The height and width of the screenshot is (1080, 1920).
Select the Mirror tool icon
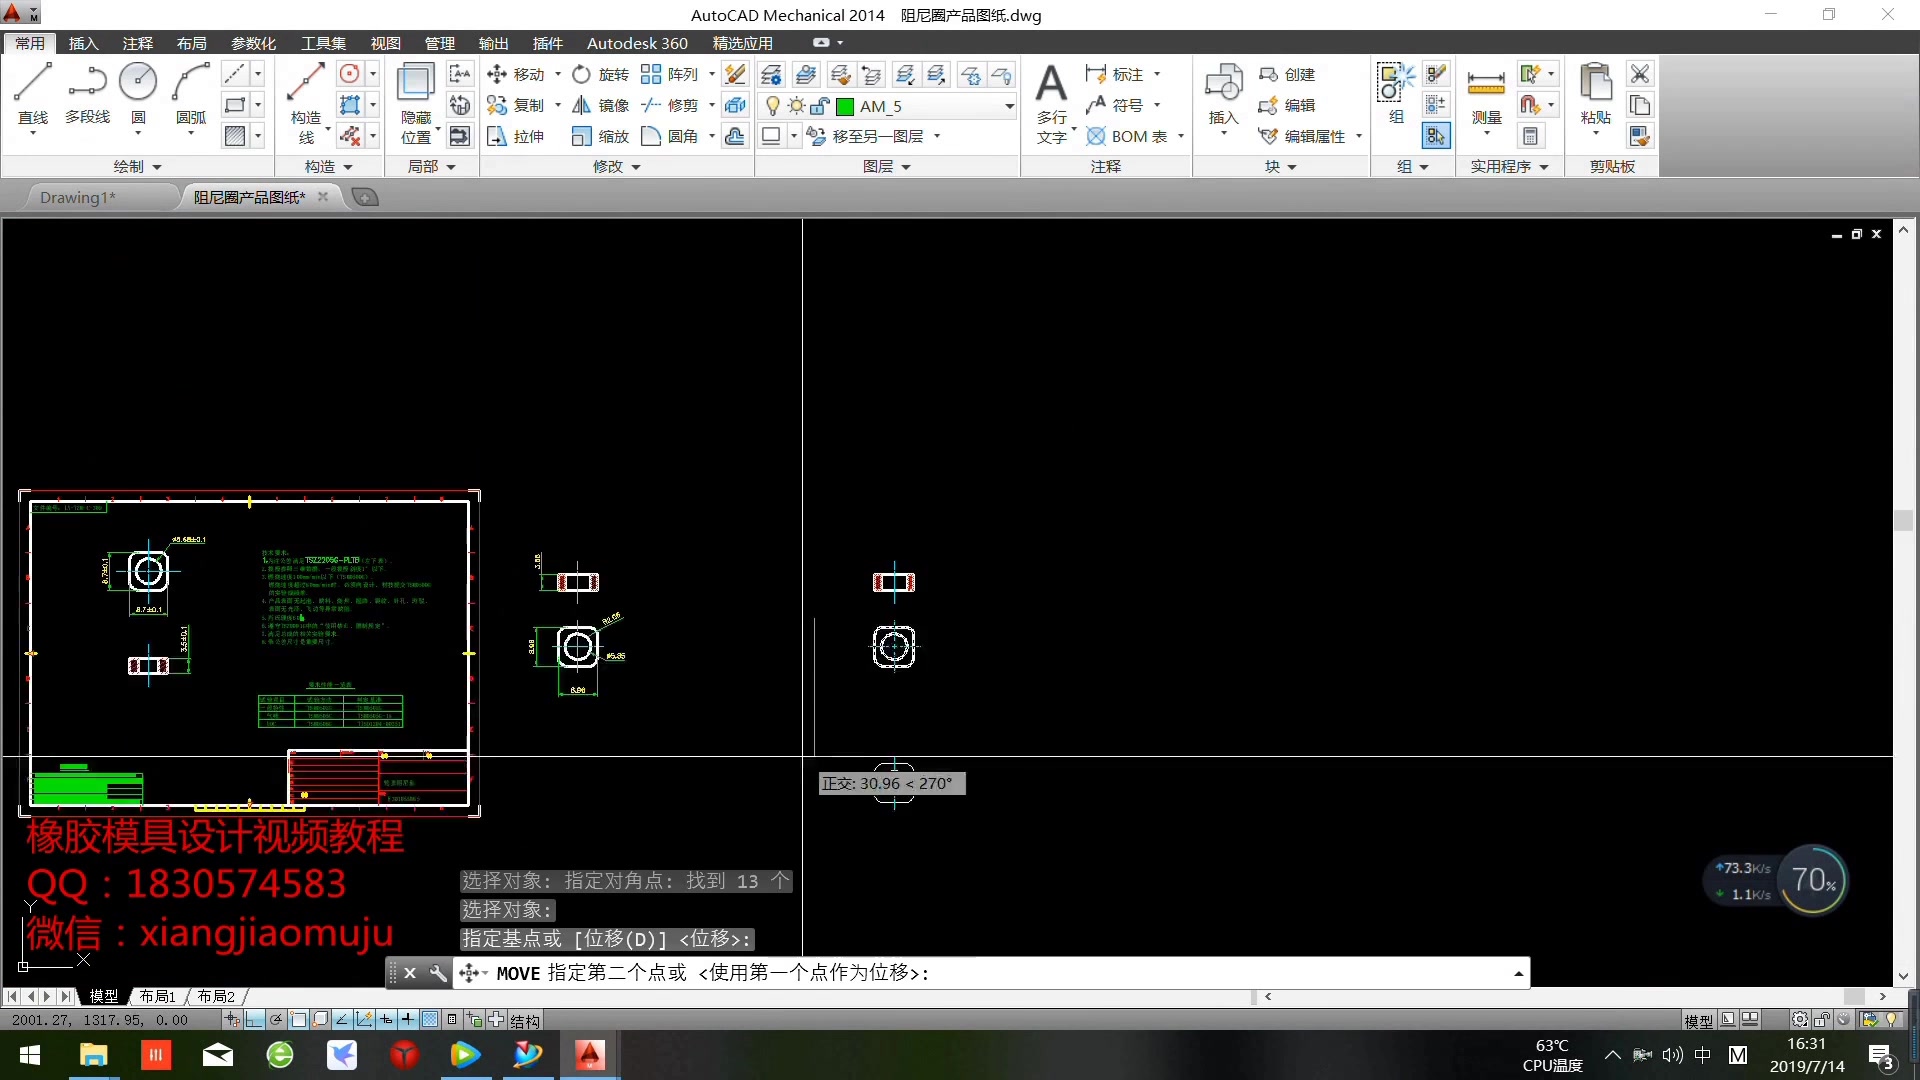coord(580,105)
